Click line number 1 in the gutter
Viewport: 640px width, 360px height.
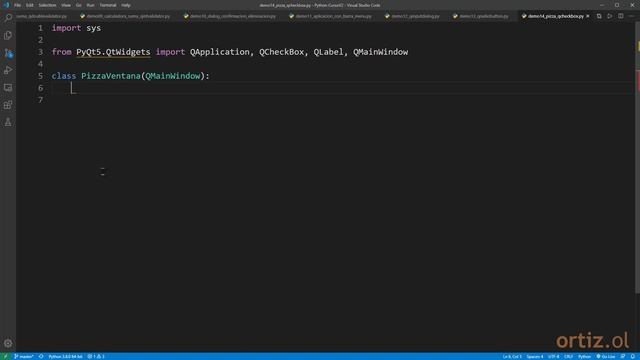pos(40,28)
